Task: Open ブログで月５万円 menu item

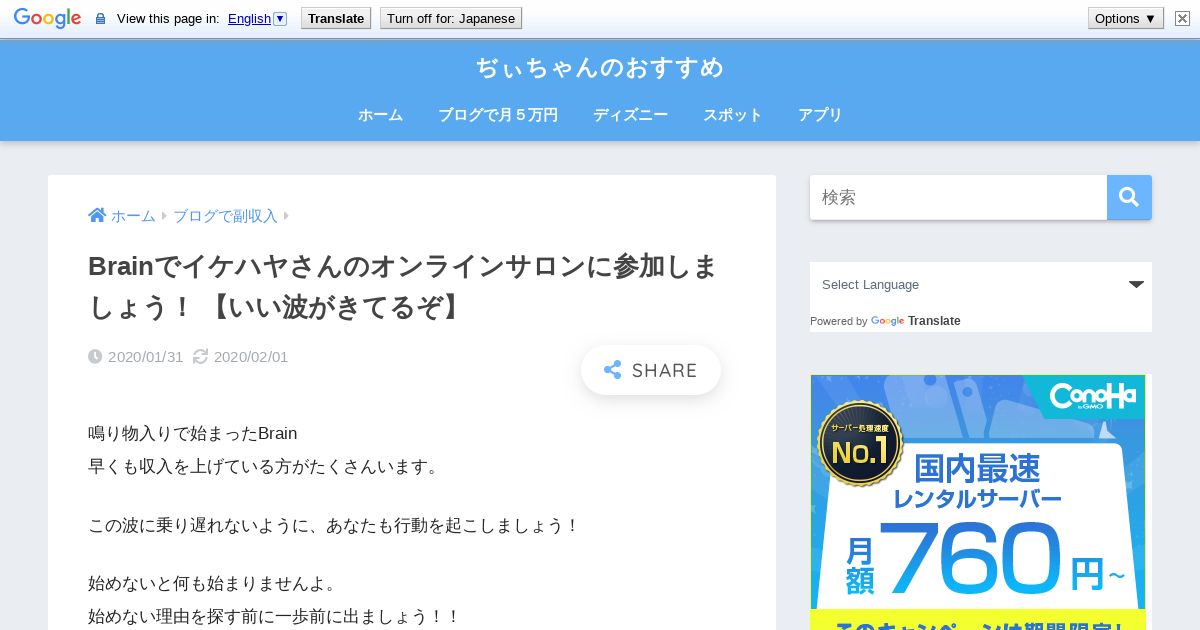Action: pos(498,115)
